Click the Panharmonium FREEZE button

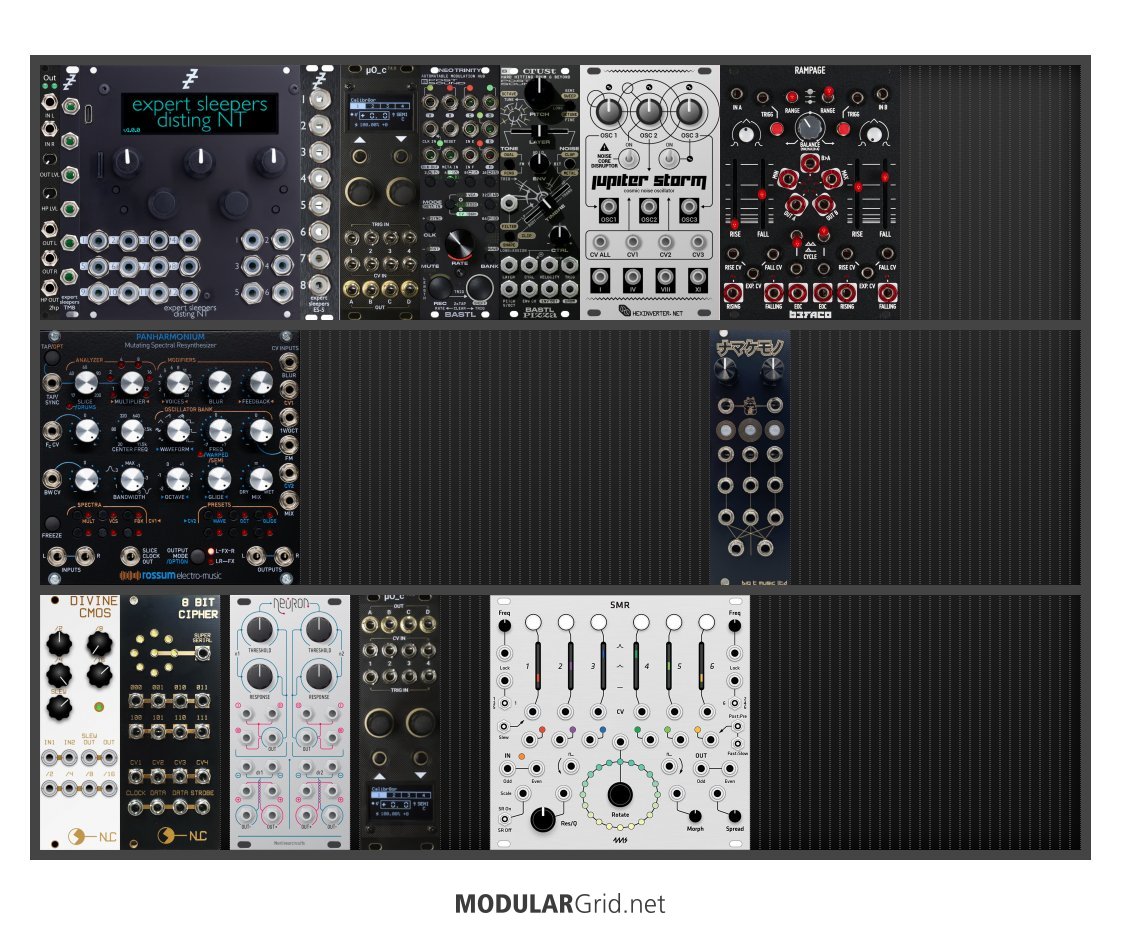(51, 524)
